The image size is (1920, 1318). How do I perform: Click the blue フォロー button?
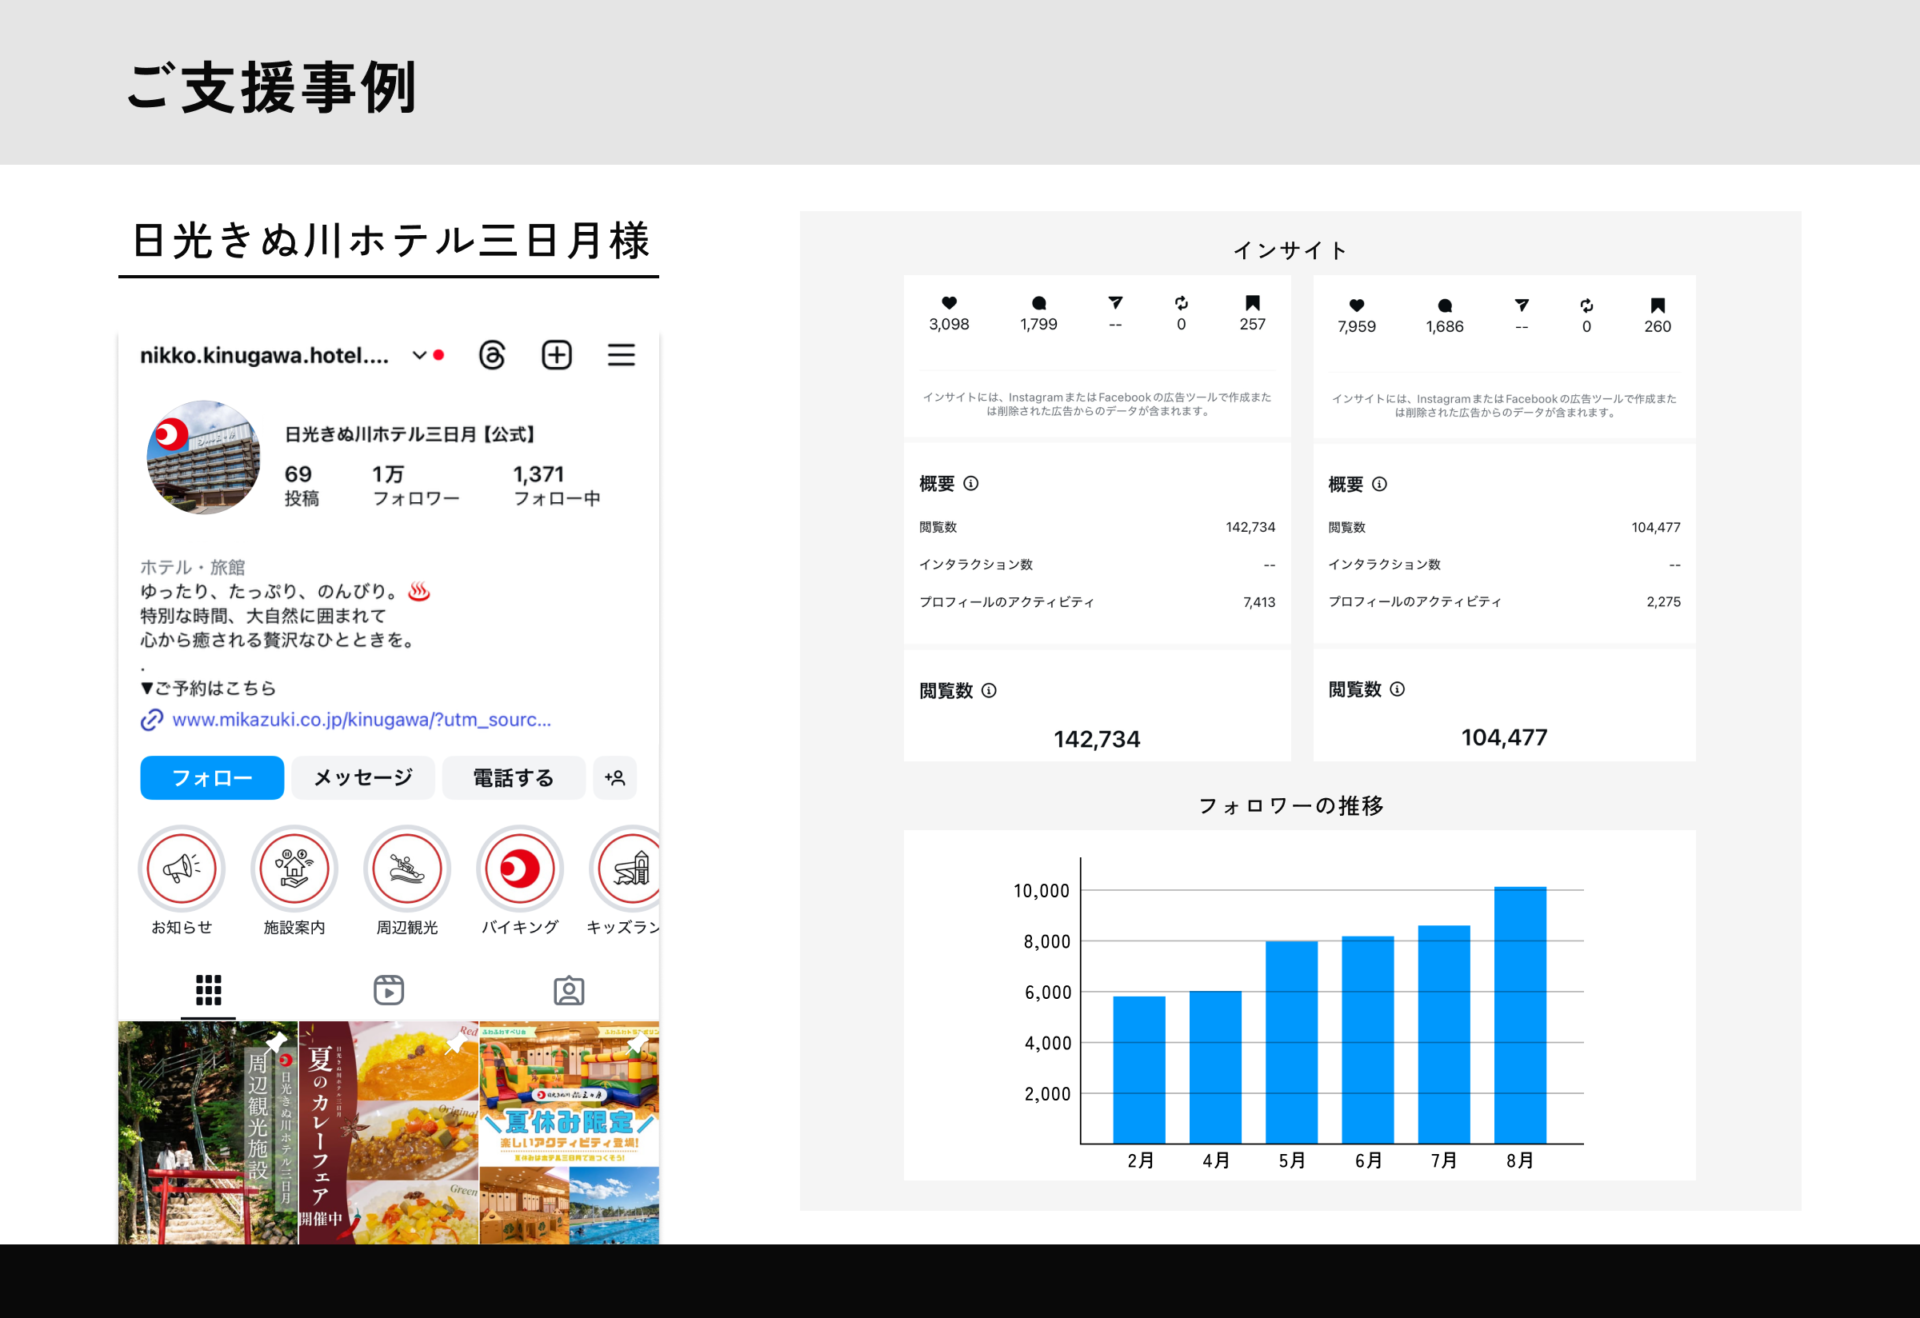tap(212, 778)
